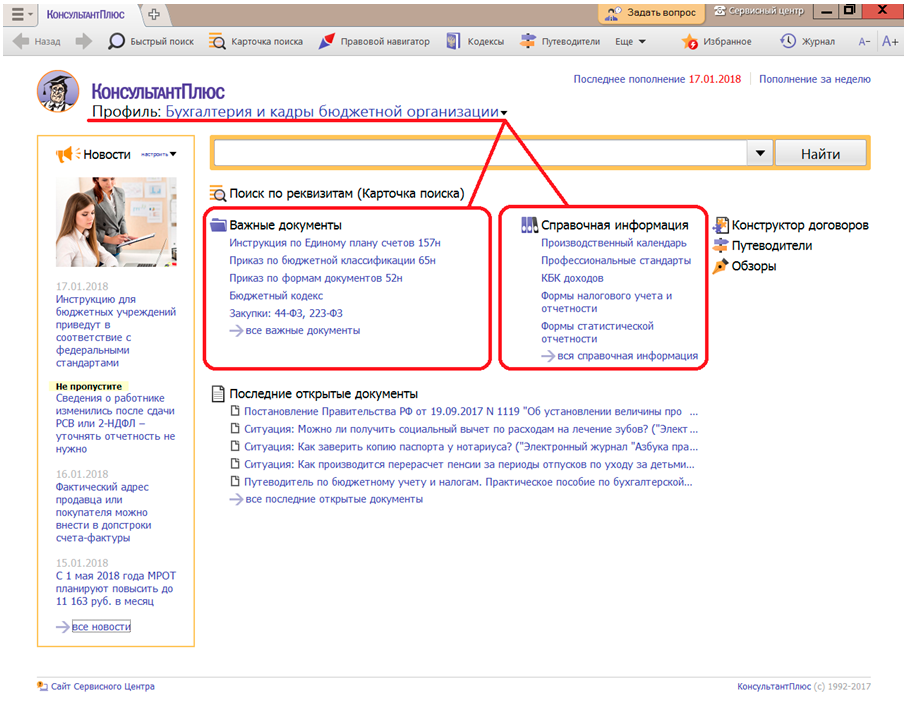Open the Журнал history

point(807,42)
